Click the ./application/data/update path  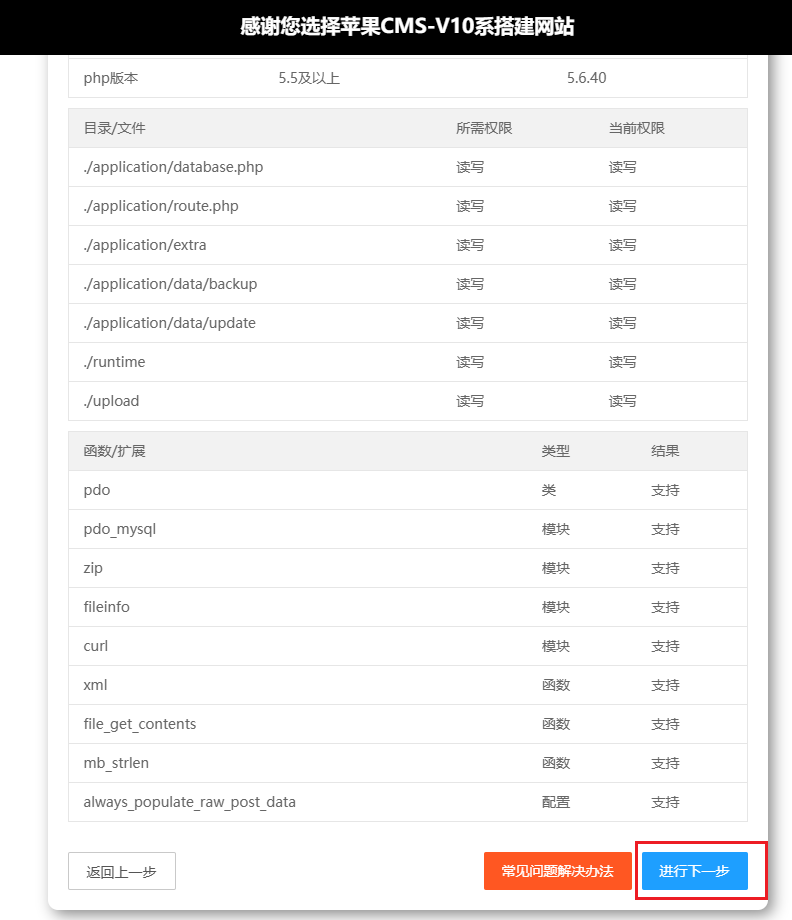tap(170, 323)
